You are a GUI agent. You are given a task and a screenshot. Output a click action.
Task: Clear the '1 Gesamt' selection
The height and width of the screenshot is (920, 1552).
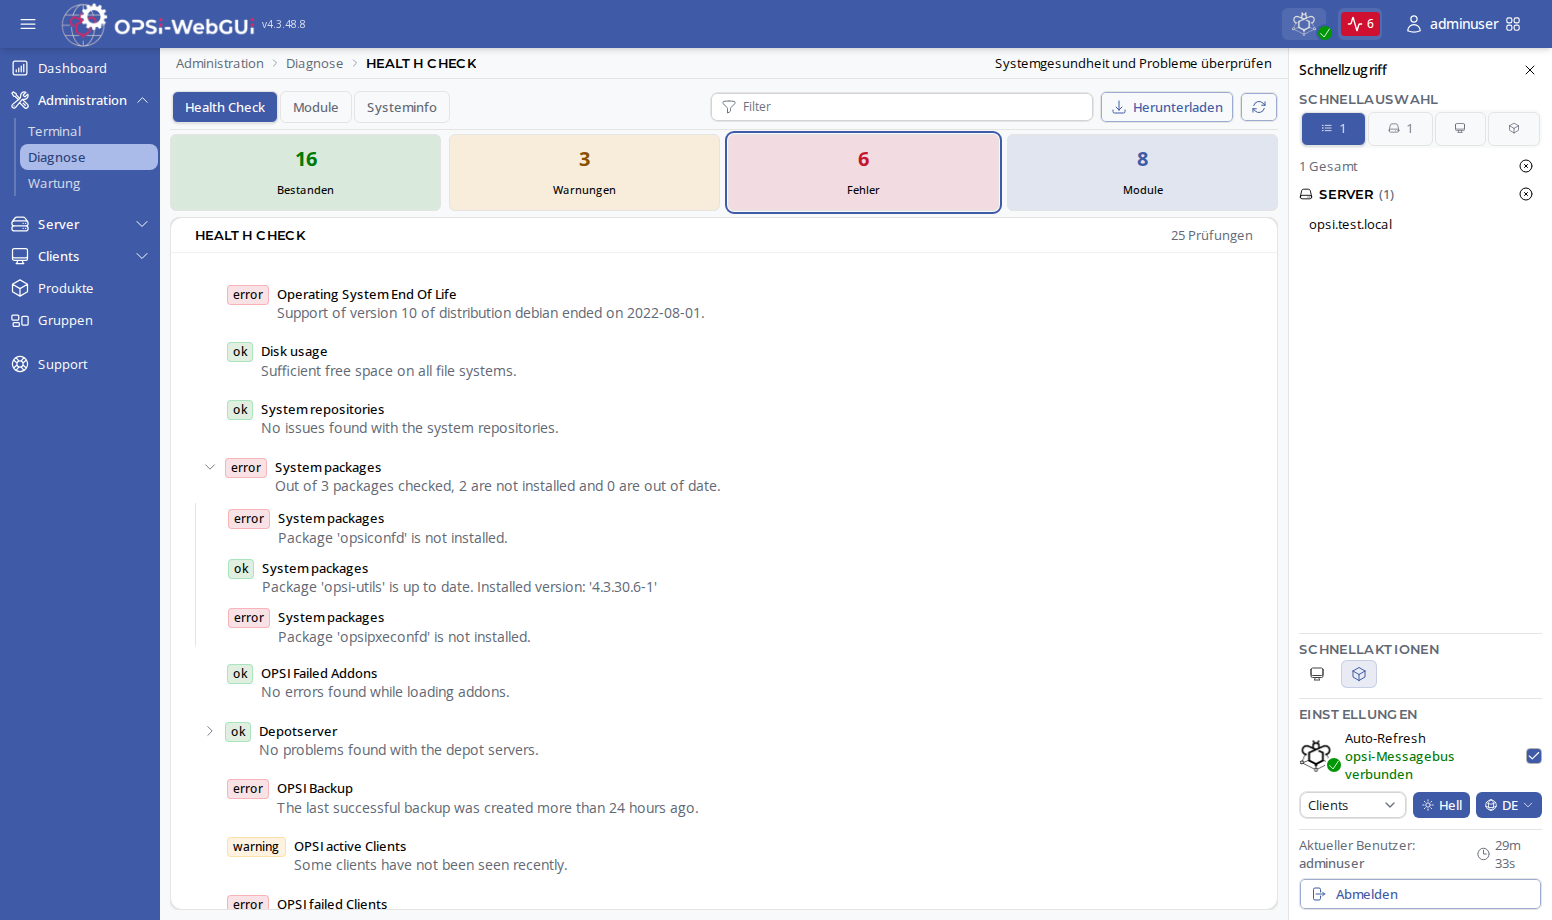(1526, 166)
